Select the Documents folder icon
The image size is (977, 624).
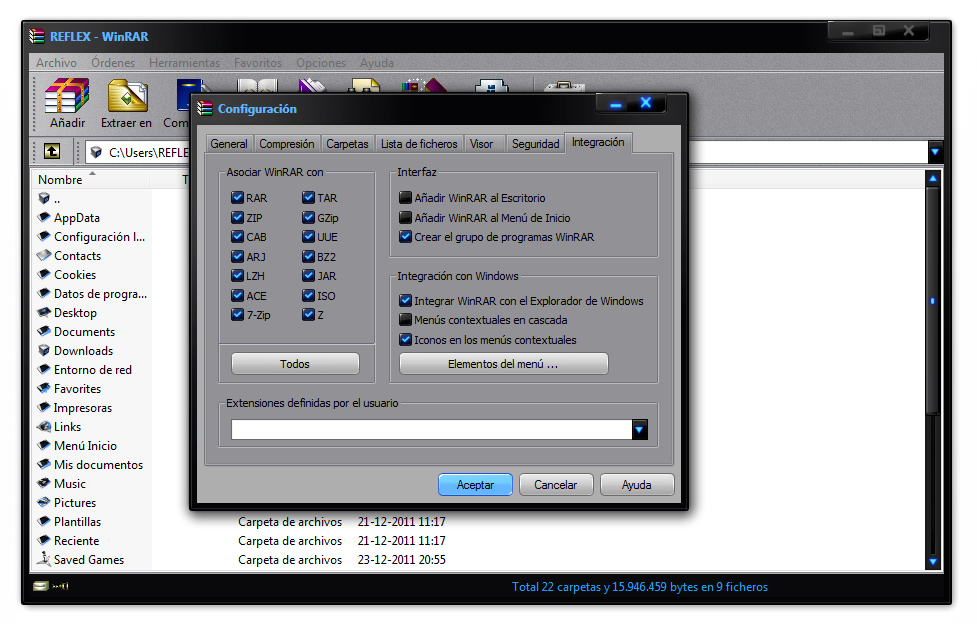pos(44,331)
